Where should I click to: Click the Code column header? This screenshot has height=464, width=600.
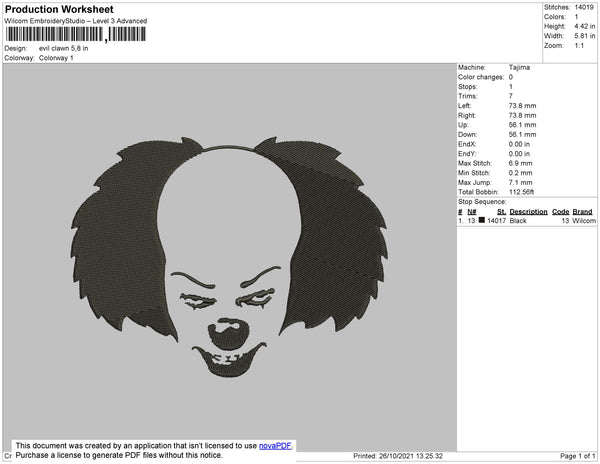[560, 212]
